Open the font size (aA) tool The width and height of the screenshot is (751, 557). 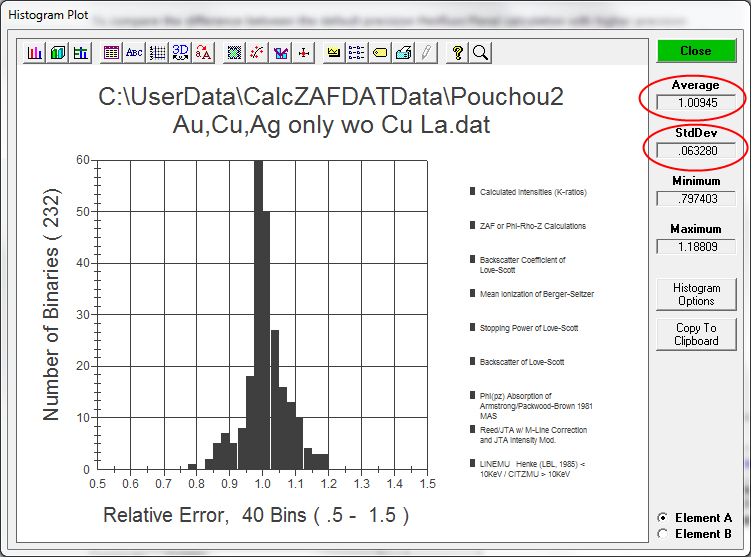coord(203,53)
